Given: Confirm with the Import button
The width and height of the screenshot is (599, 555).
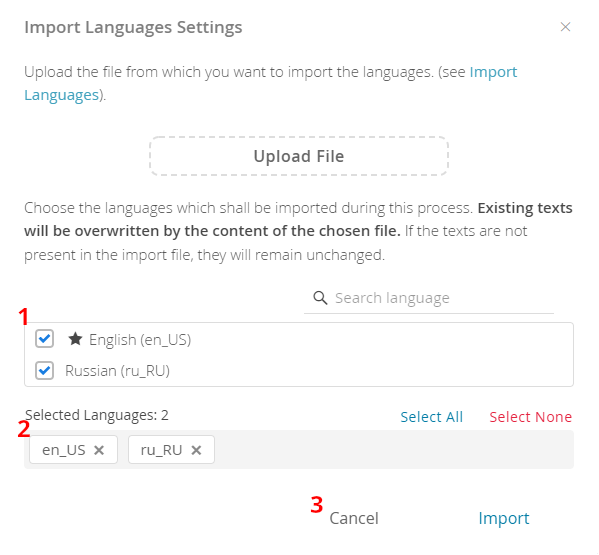Looking at the screenshot, I should pyautogui.click(x=503, y=518).
